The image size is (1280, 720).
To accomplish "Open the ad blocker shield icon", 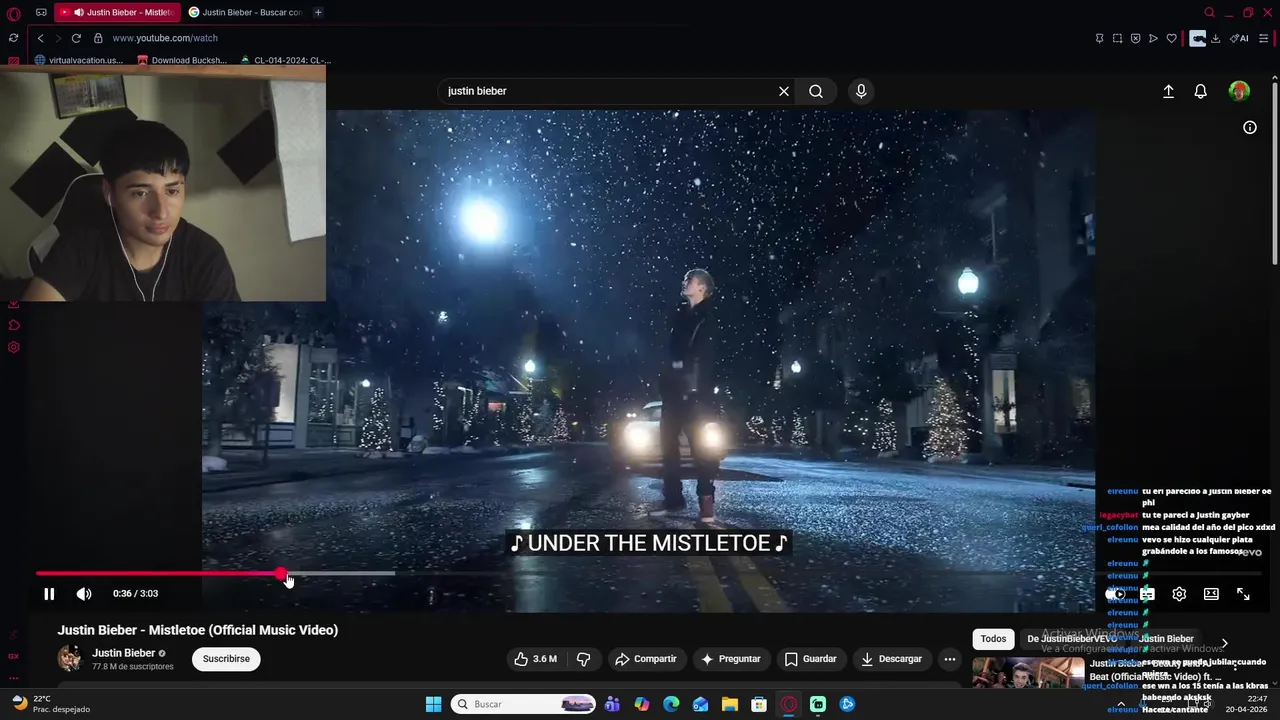I will [x=1135, y=38].
